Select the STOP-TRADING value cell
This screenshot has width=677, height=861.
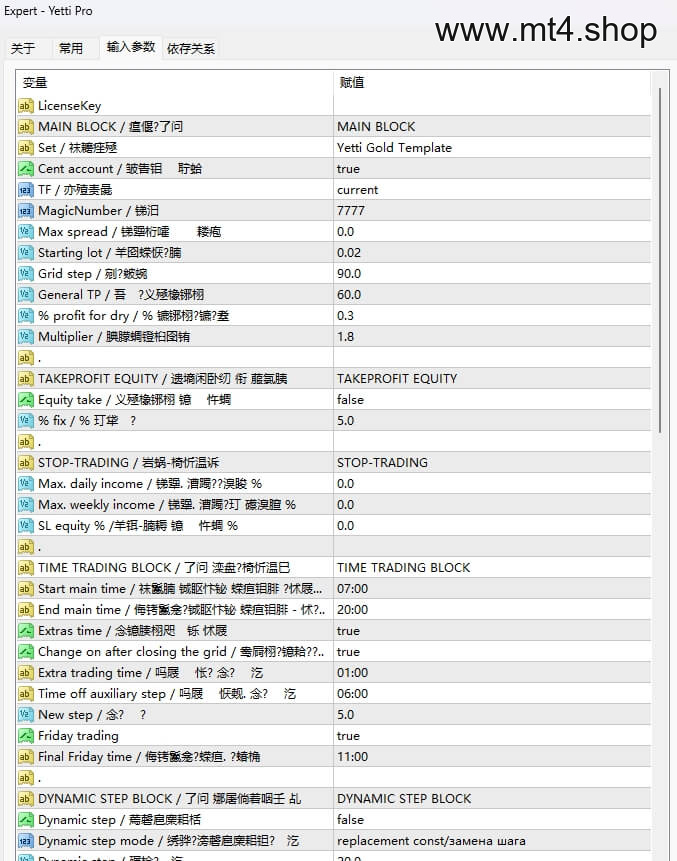pos(491,462)
